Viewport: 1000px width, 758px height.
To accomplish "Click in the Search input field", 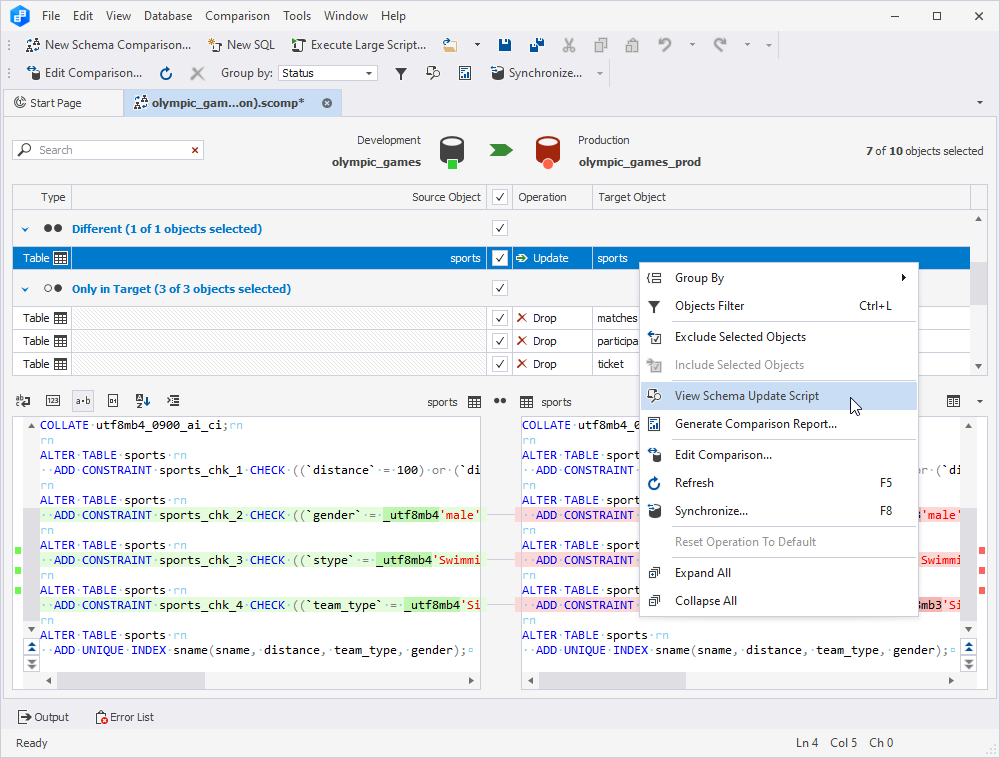I will pos(112,150).
